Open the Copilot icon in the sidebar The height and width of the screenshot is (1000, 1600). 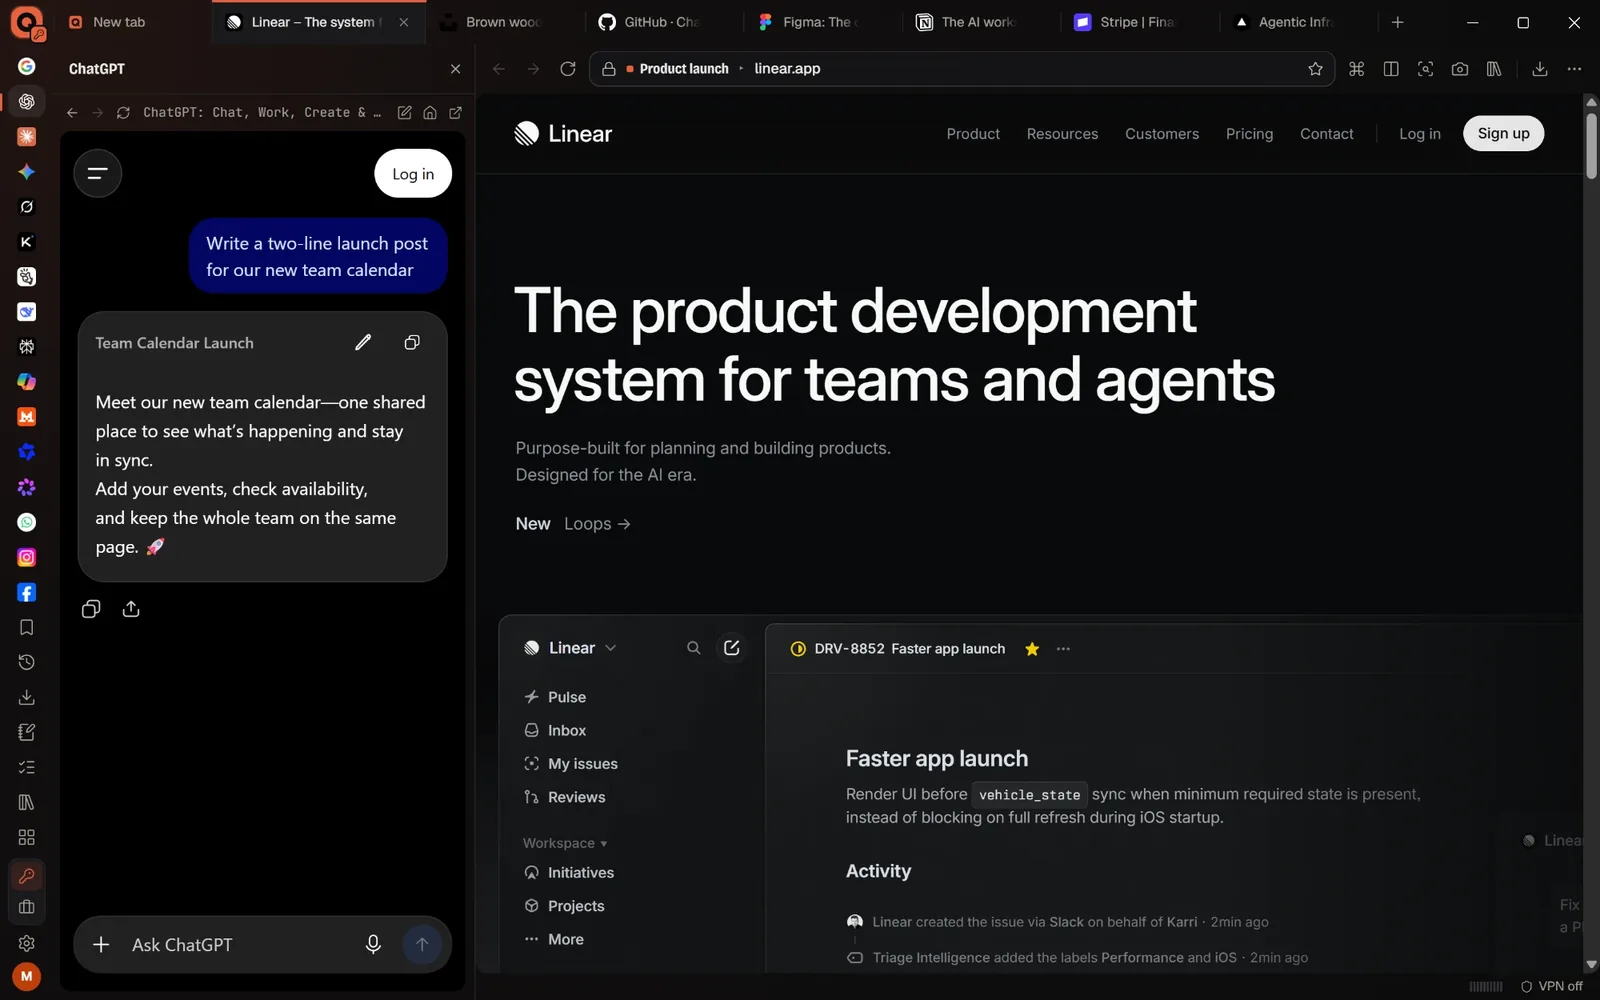pyautogui.click(x=27, y=382)
